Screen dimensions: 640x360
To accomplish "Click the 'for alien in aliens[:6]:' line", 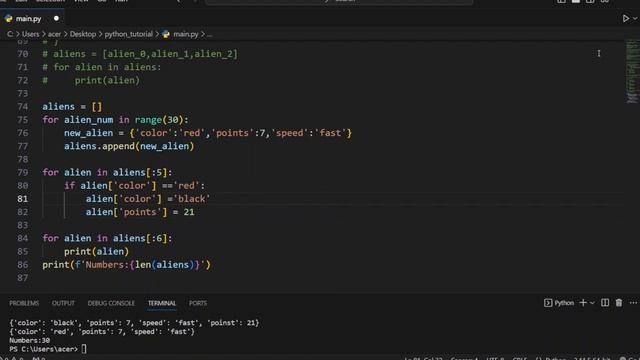I will [107, 238].
